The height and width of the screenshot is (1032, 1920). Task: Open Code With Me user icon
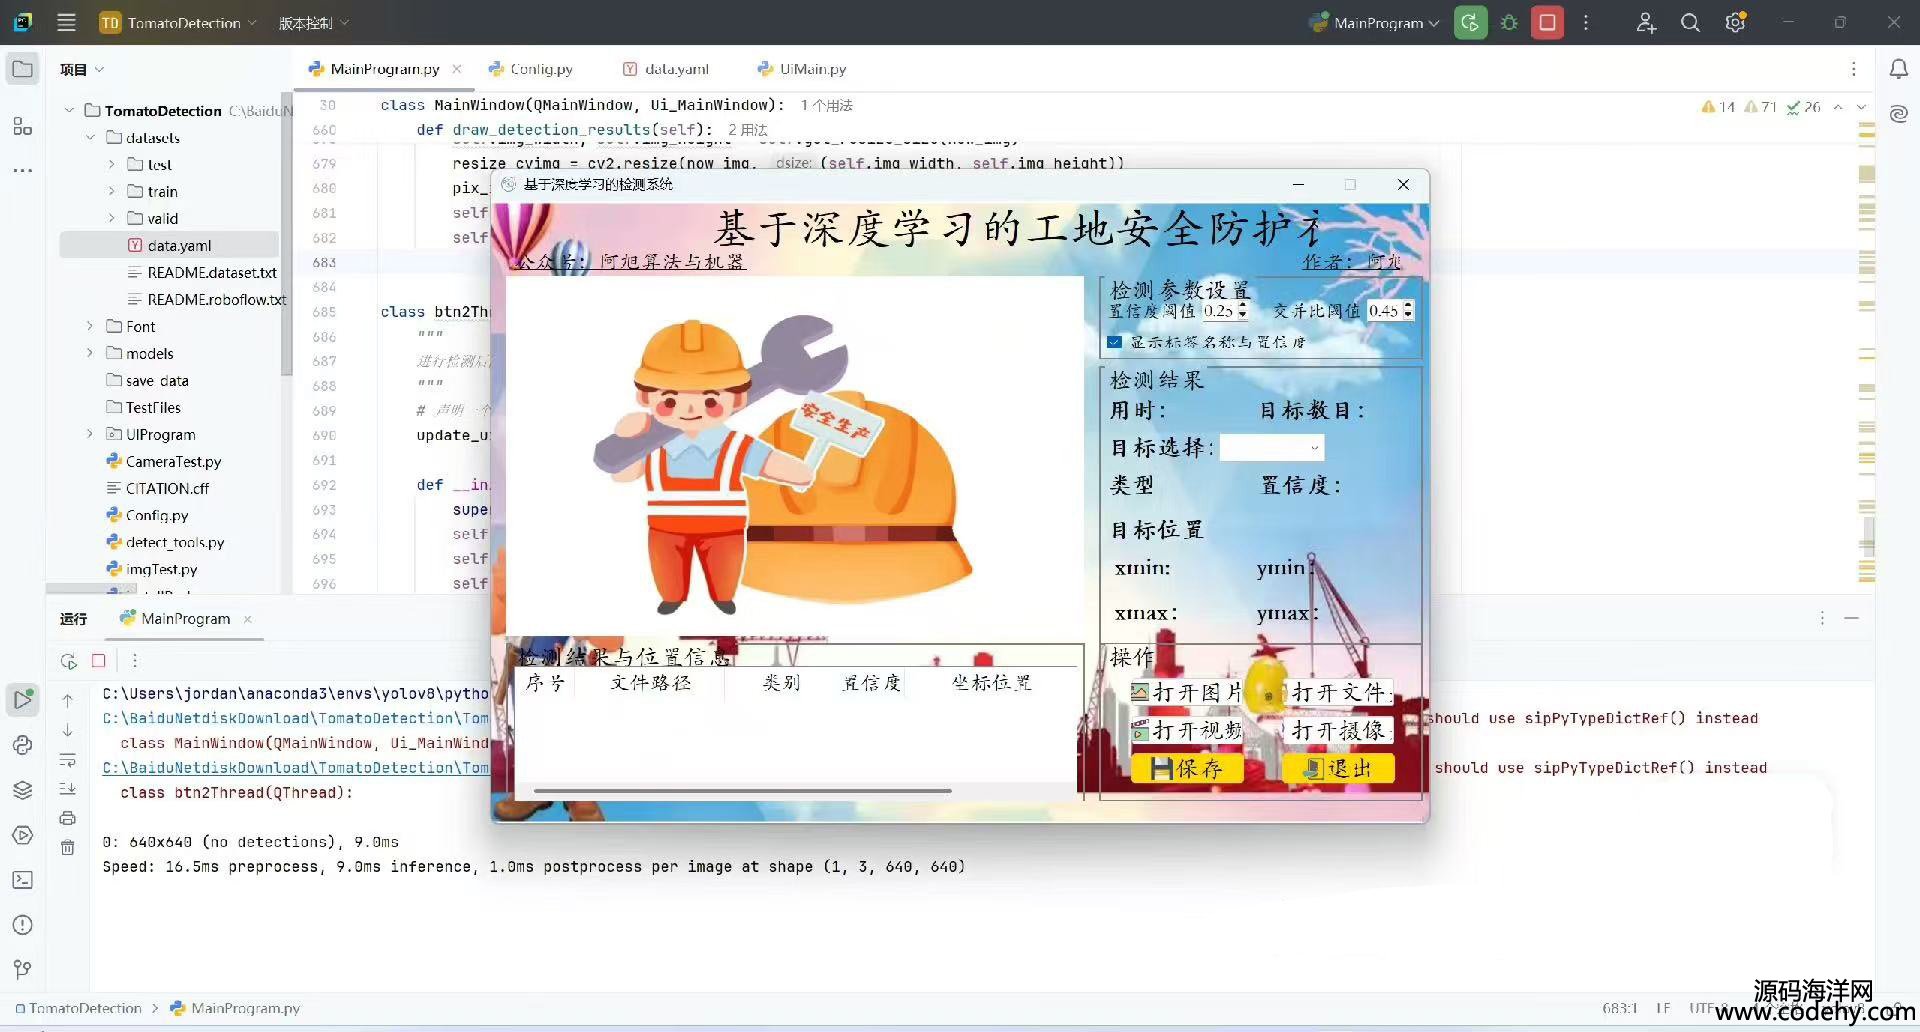click(1646, 22)
